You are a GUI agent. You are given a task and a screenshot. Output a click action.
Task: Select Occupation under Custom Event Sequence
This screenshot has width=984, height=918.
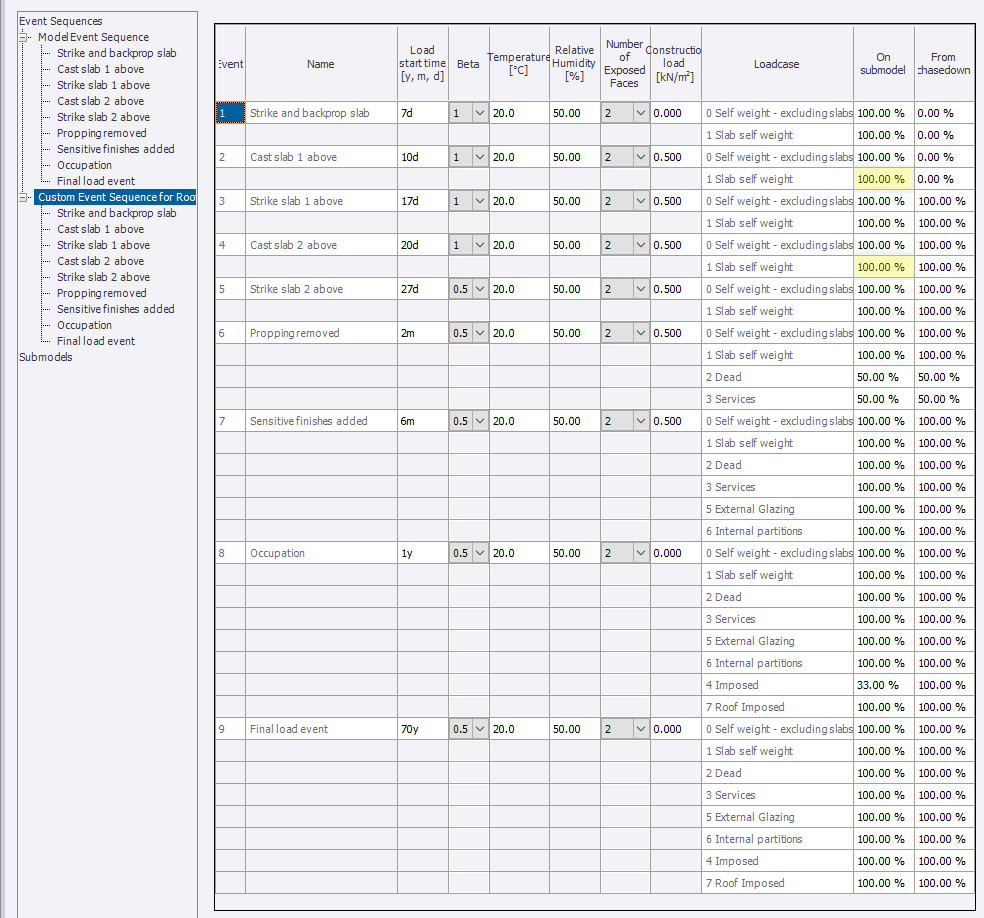pos(84,325)
